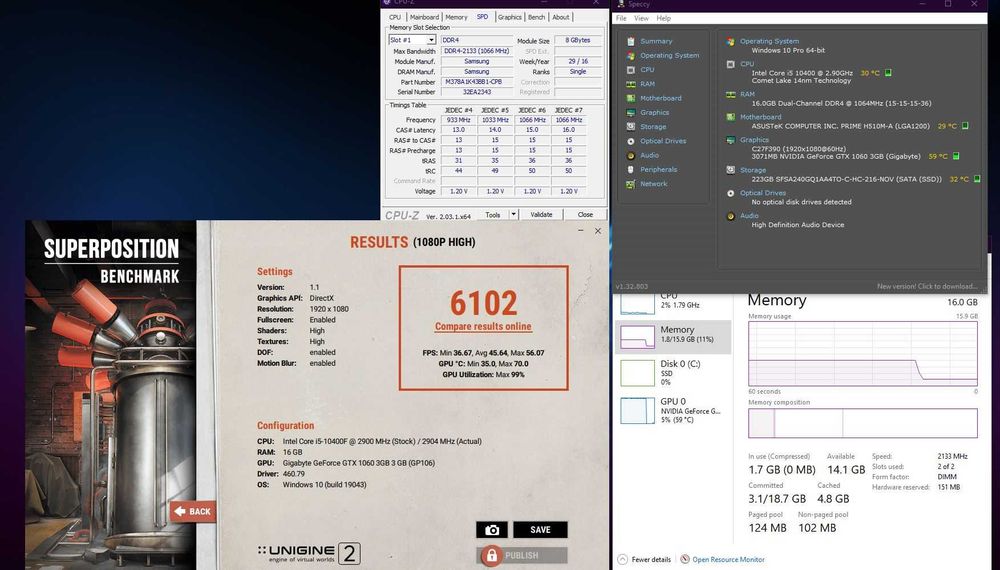
Task: Click the Graphics icon in Speccy sidebar
Action: (631, 112)
